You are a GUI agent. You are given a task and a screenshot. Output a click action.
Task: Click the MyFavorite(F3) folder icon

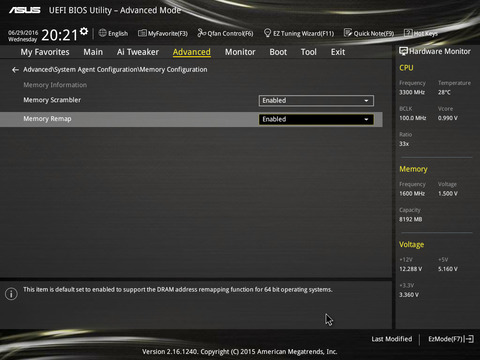[142, 33]
